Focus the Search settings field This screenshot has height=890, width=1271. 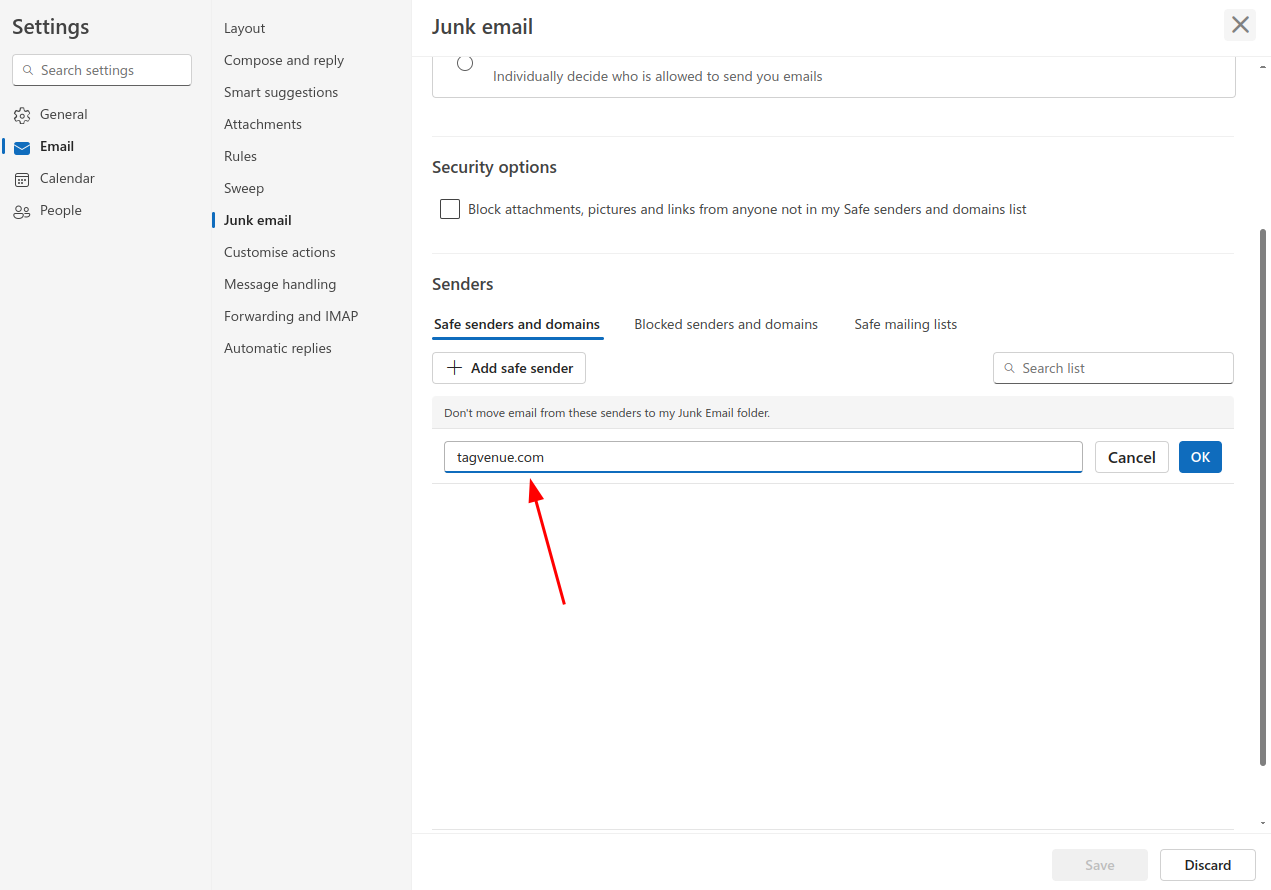(102, 70)
